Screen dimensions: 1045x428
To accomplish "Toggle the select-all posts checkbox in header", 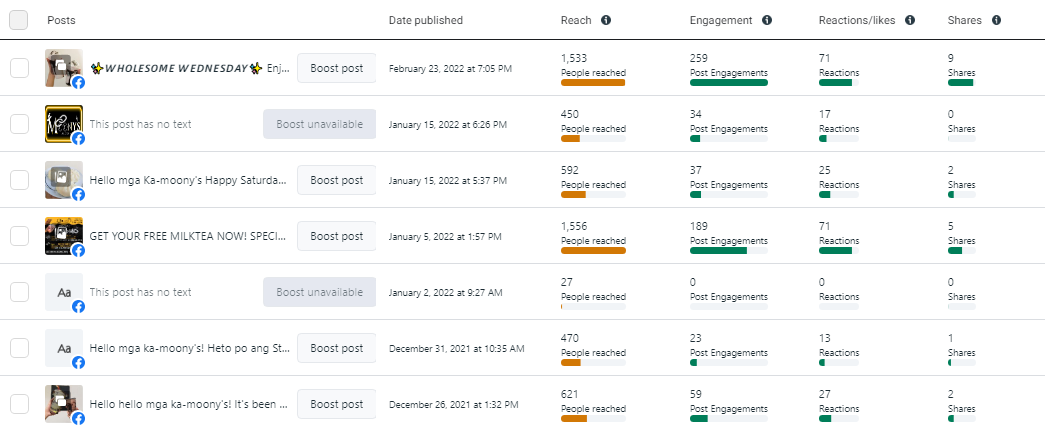I will coord(19,20).
